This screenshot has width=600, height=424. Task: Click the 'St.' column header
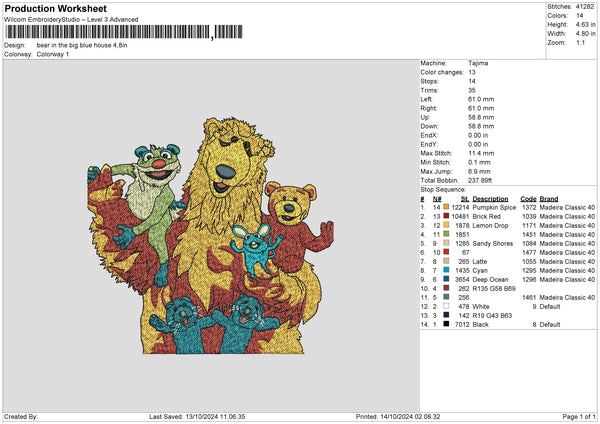pos(465,199)
